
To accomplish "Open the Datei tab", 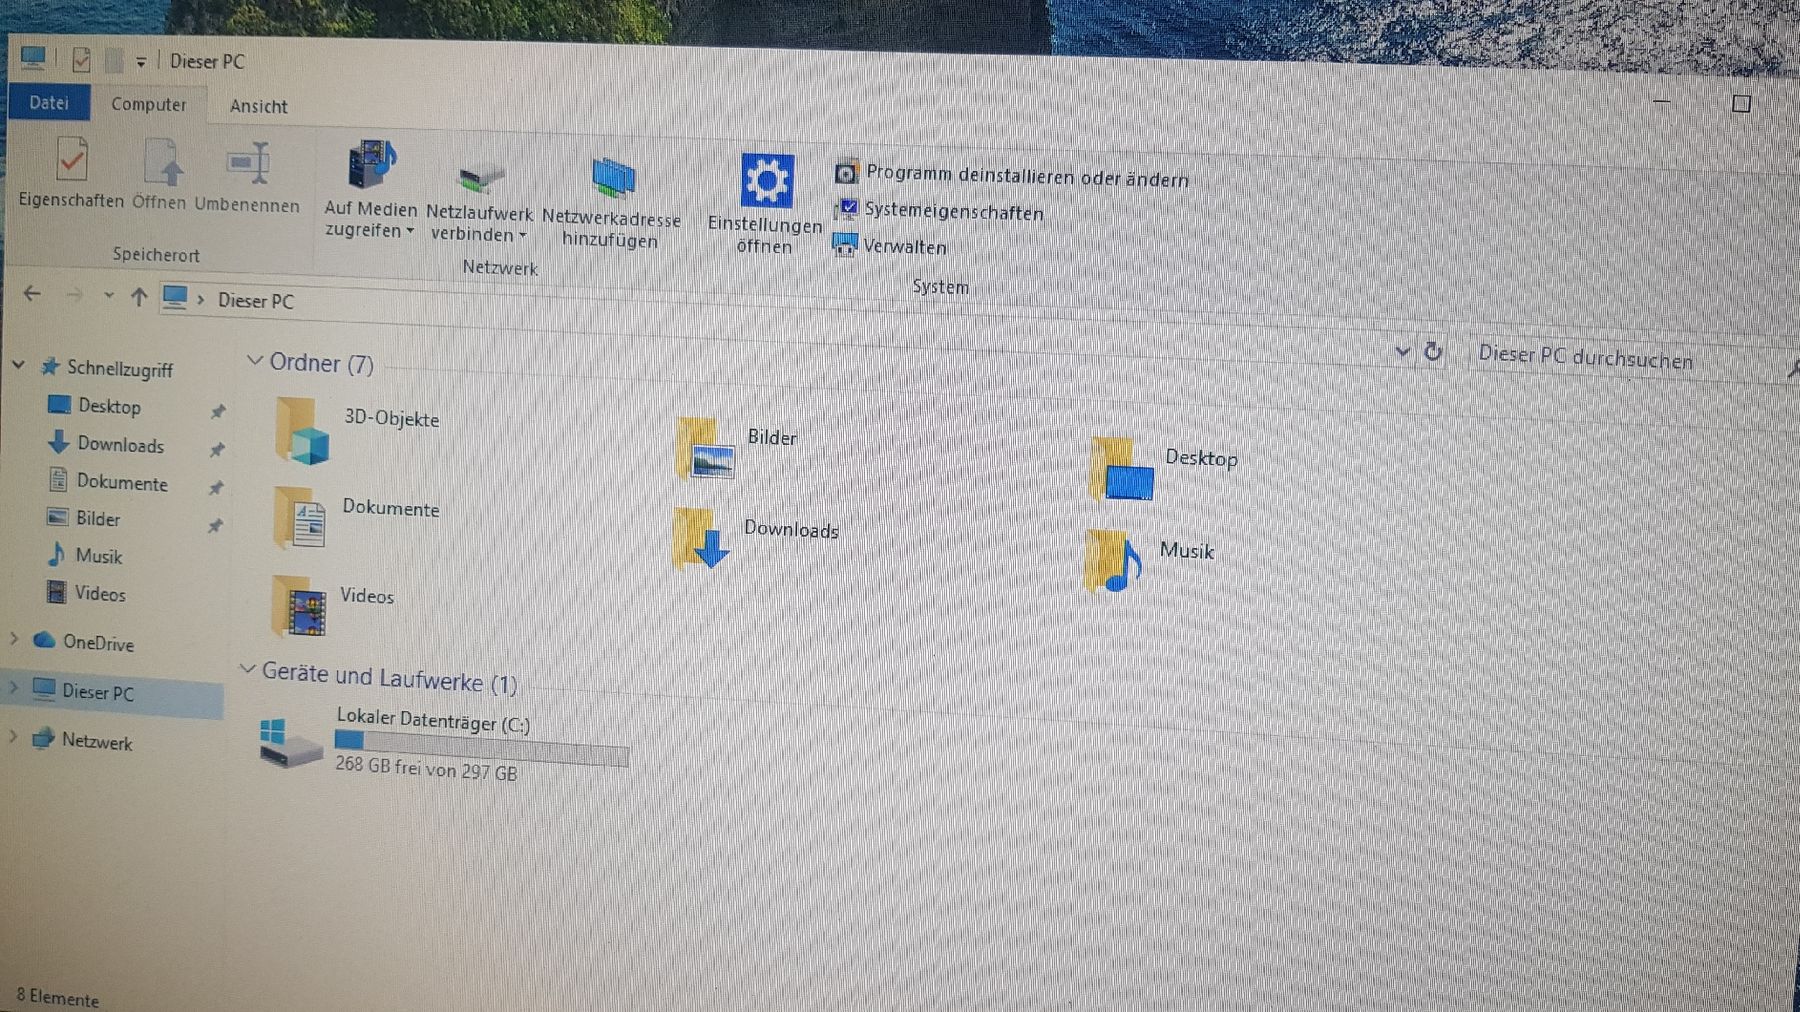I will 49,103.
